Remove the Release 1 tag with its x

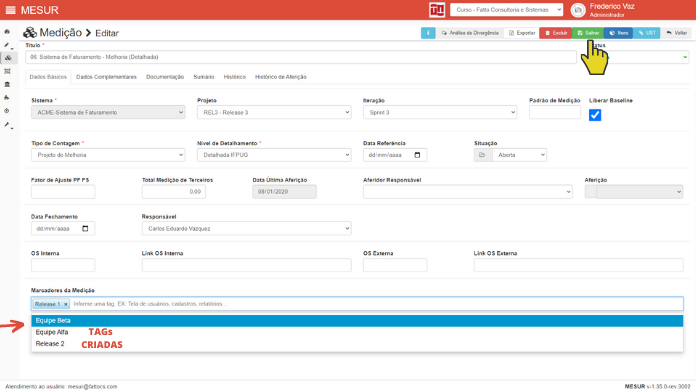coord(66,304)
